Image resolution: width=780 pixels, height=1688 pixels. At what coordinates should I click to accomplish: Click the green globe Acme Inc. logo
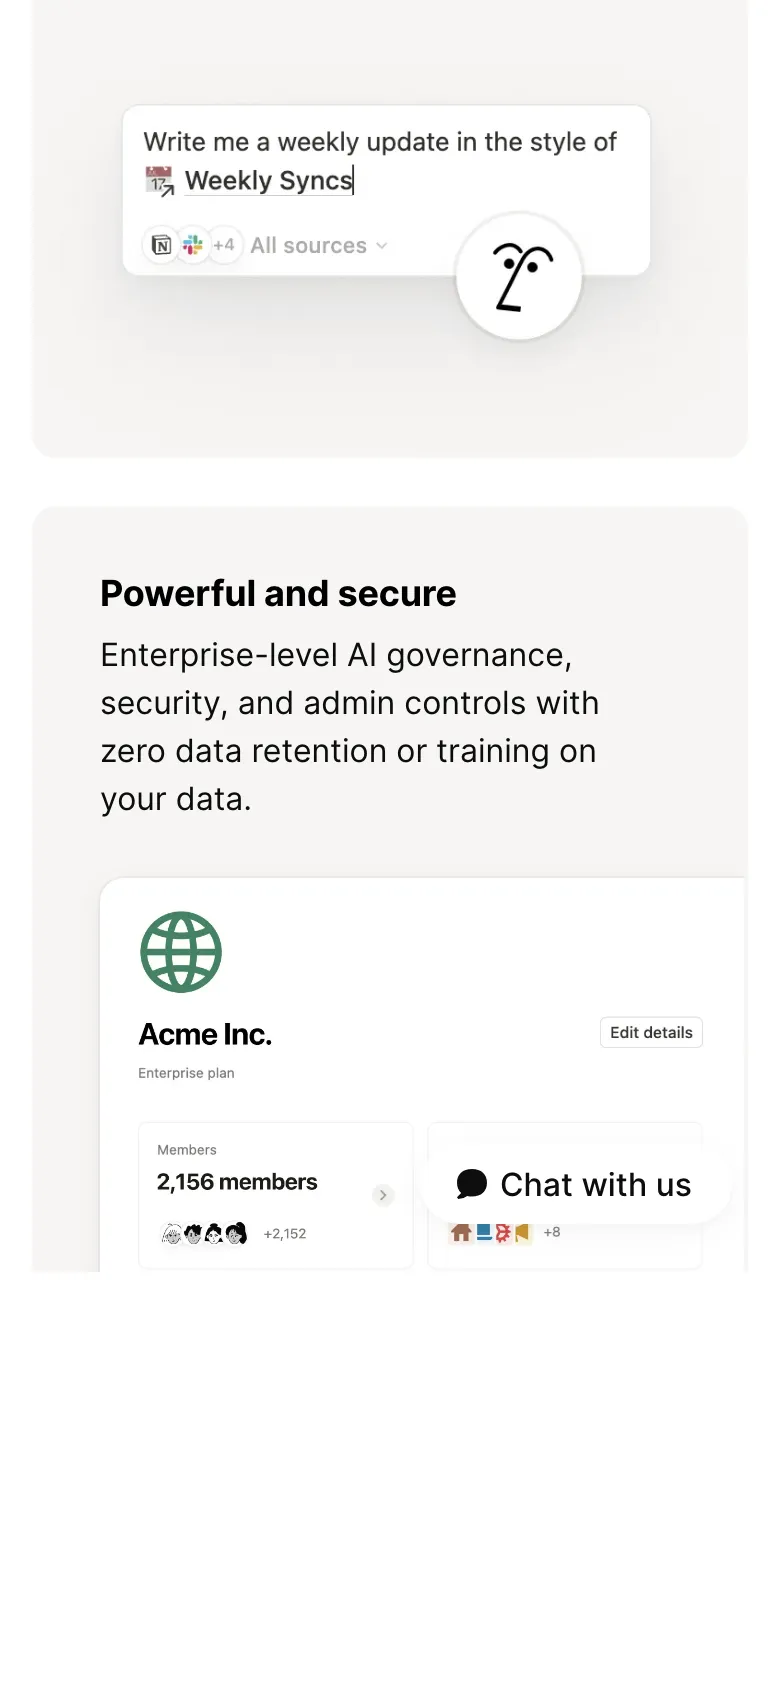tap(181, 952)
